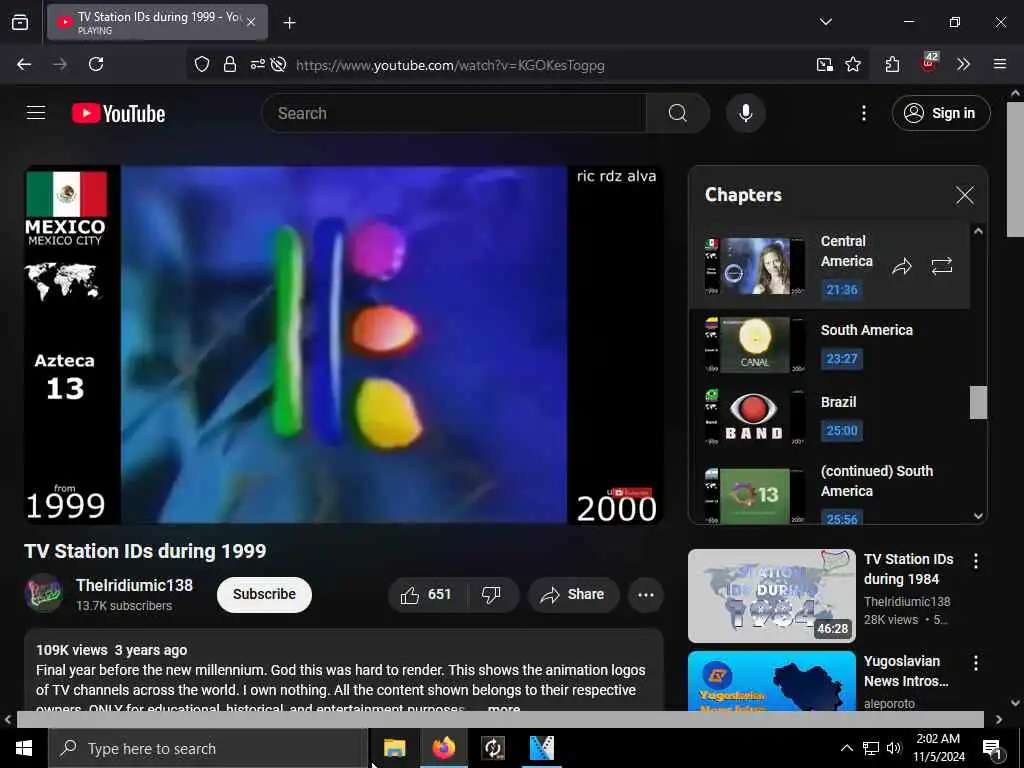
Task: Open the TheIridiumic138 channel avatar
Action: pyautogui.click(x=44, y=594)
